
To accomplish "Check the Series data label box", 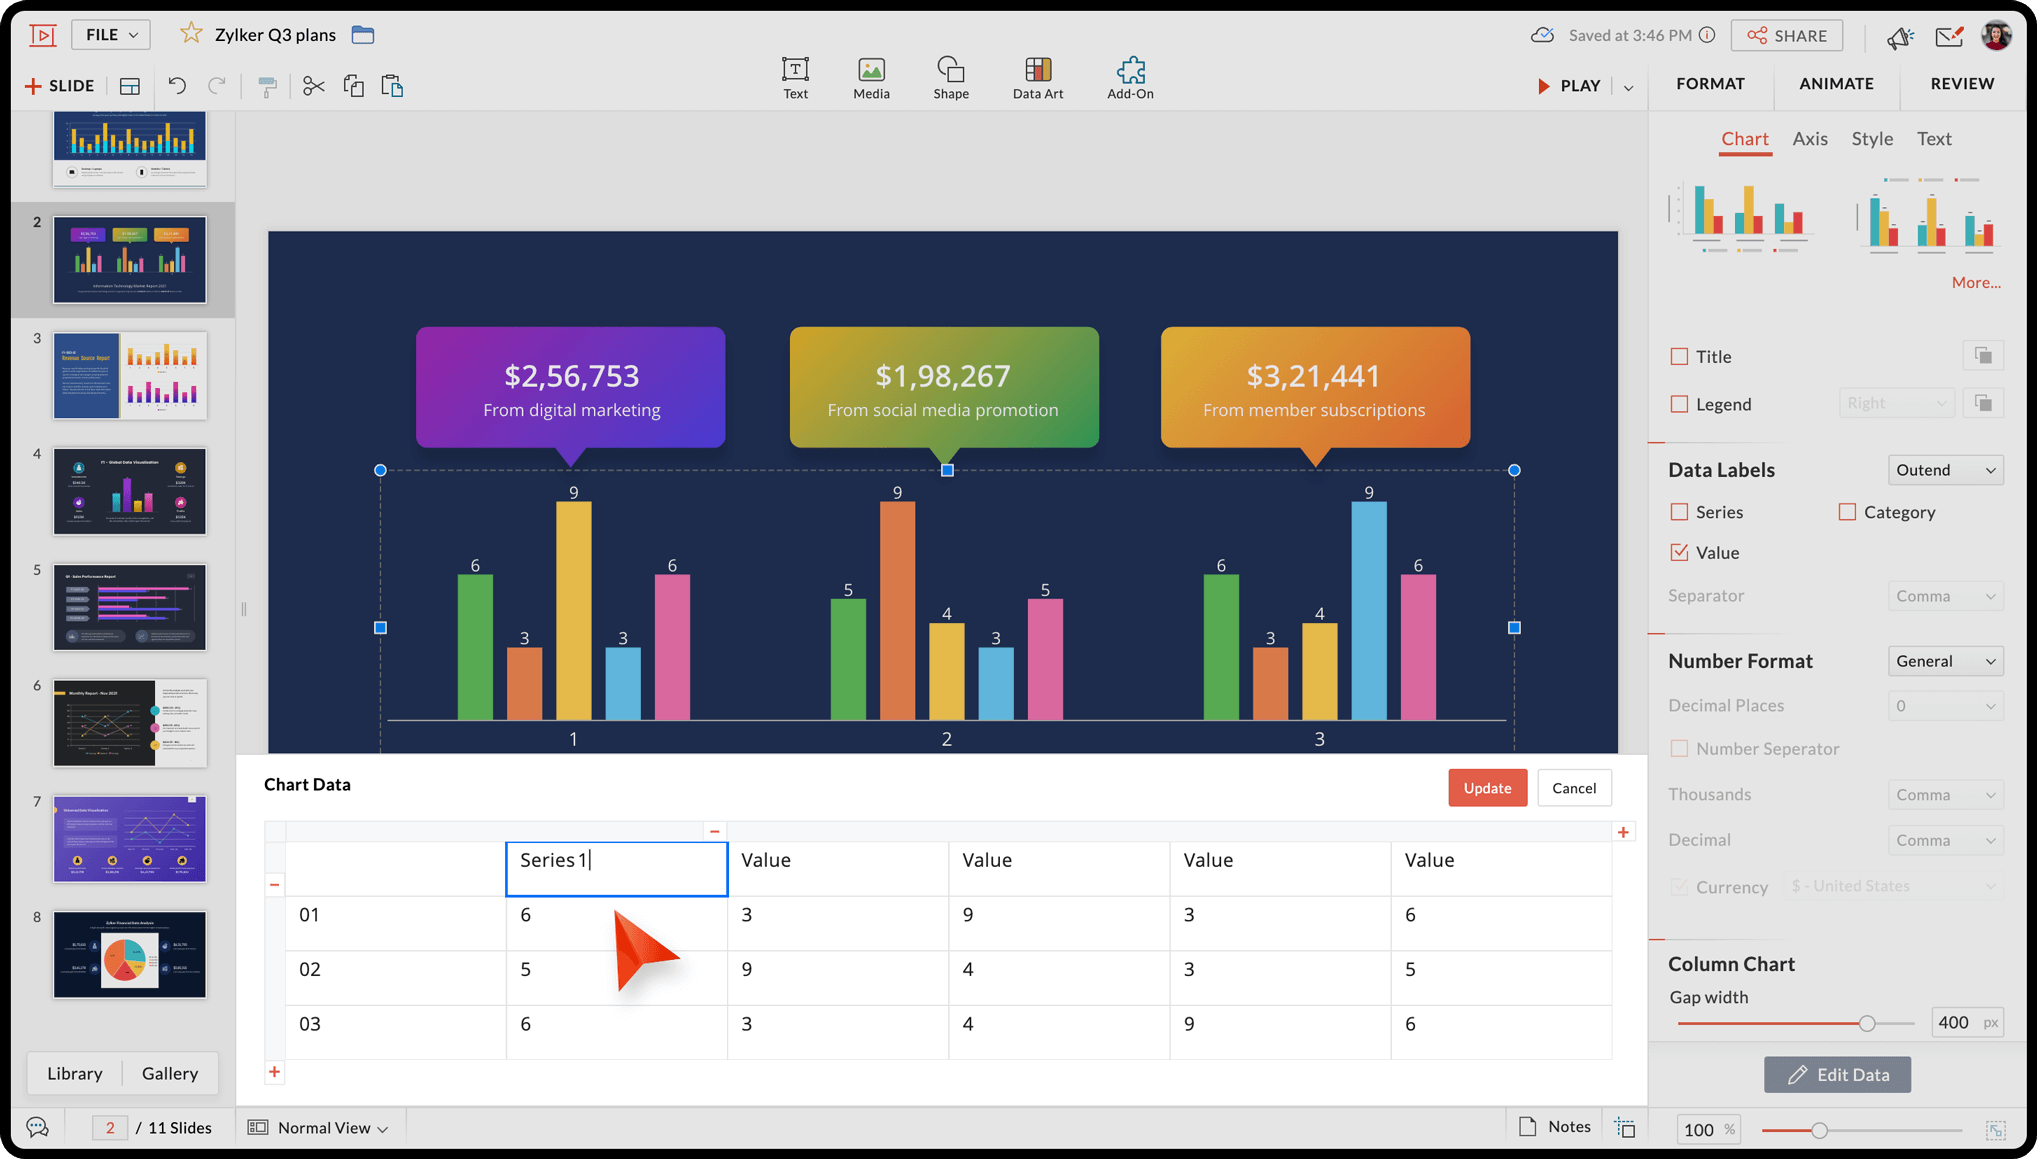I will coord(1679,512).
